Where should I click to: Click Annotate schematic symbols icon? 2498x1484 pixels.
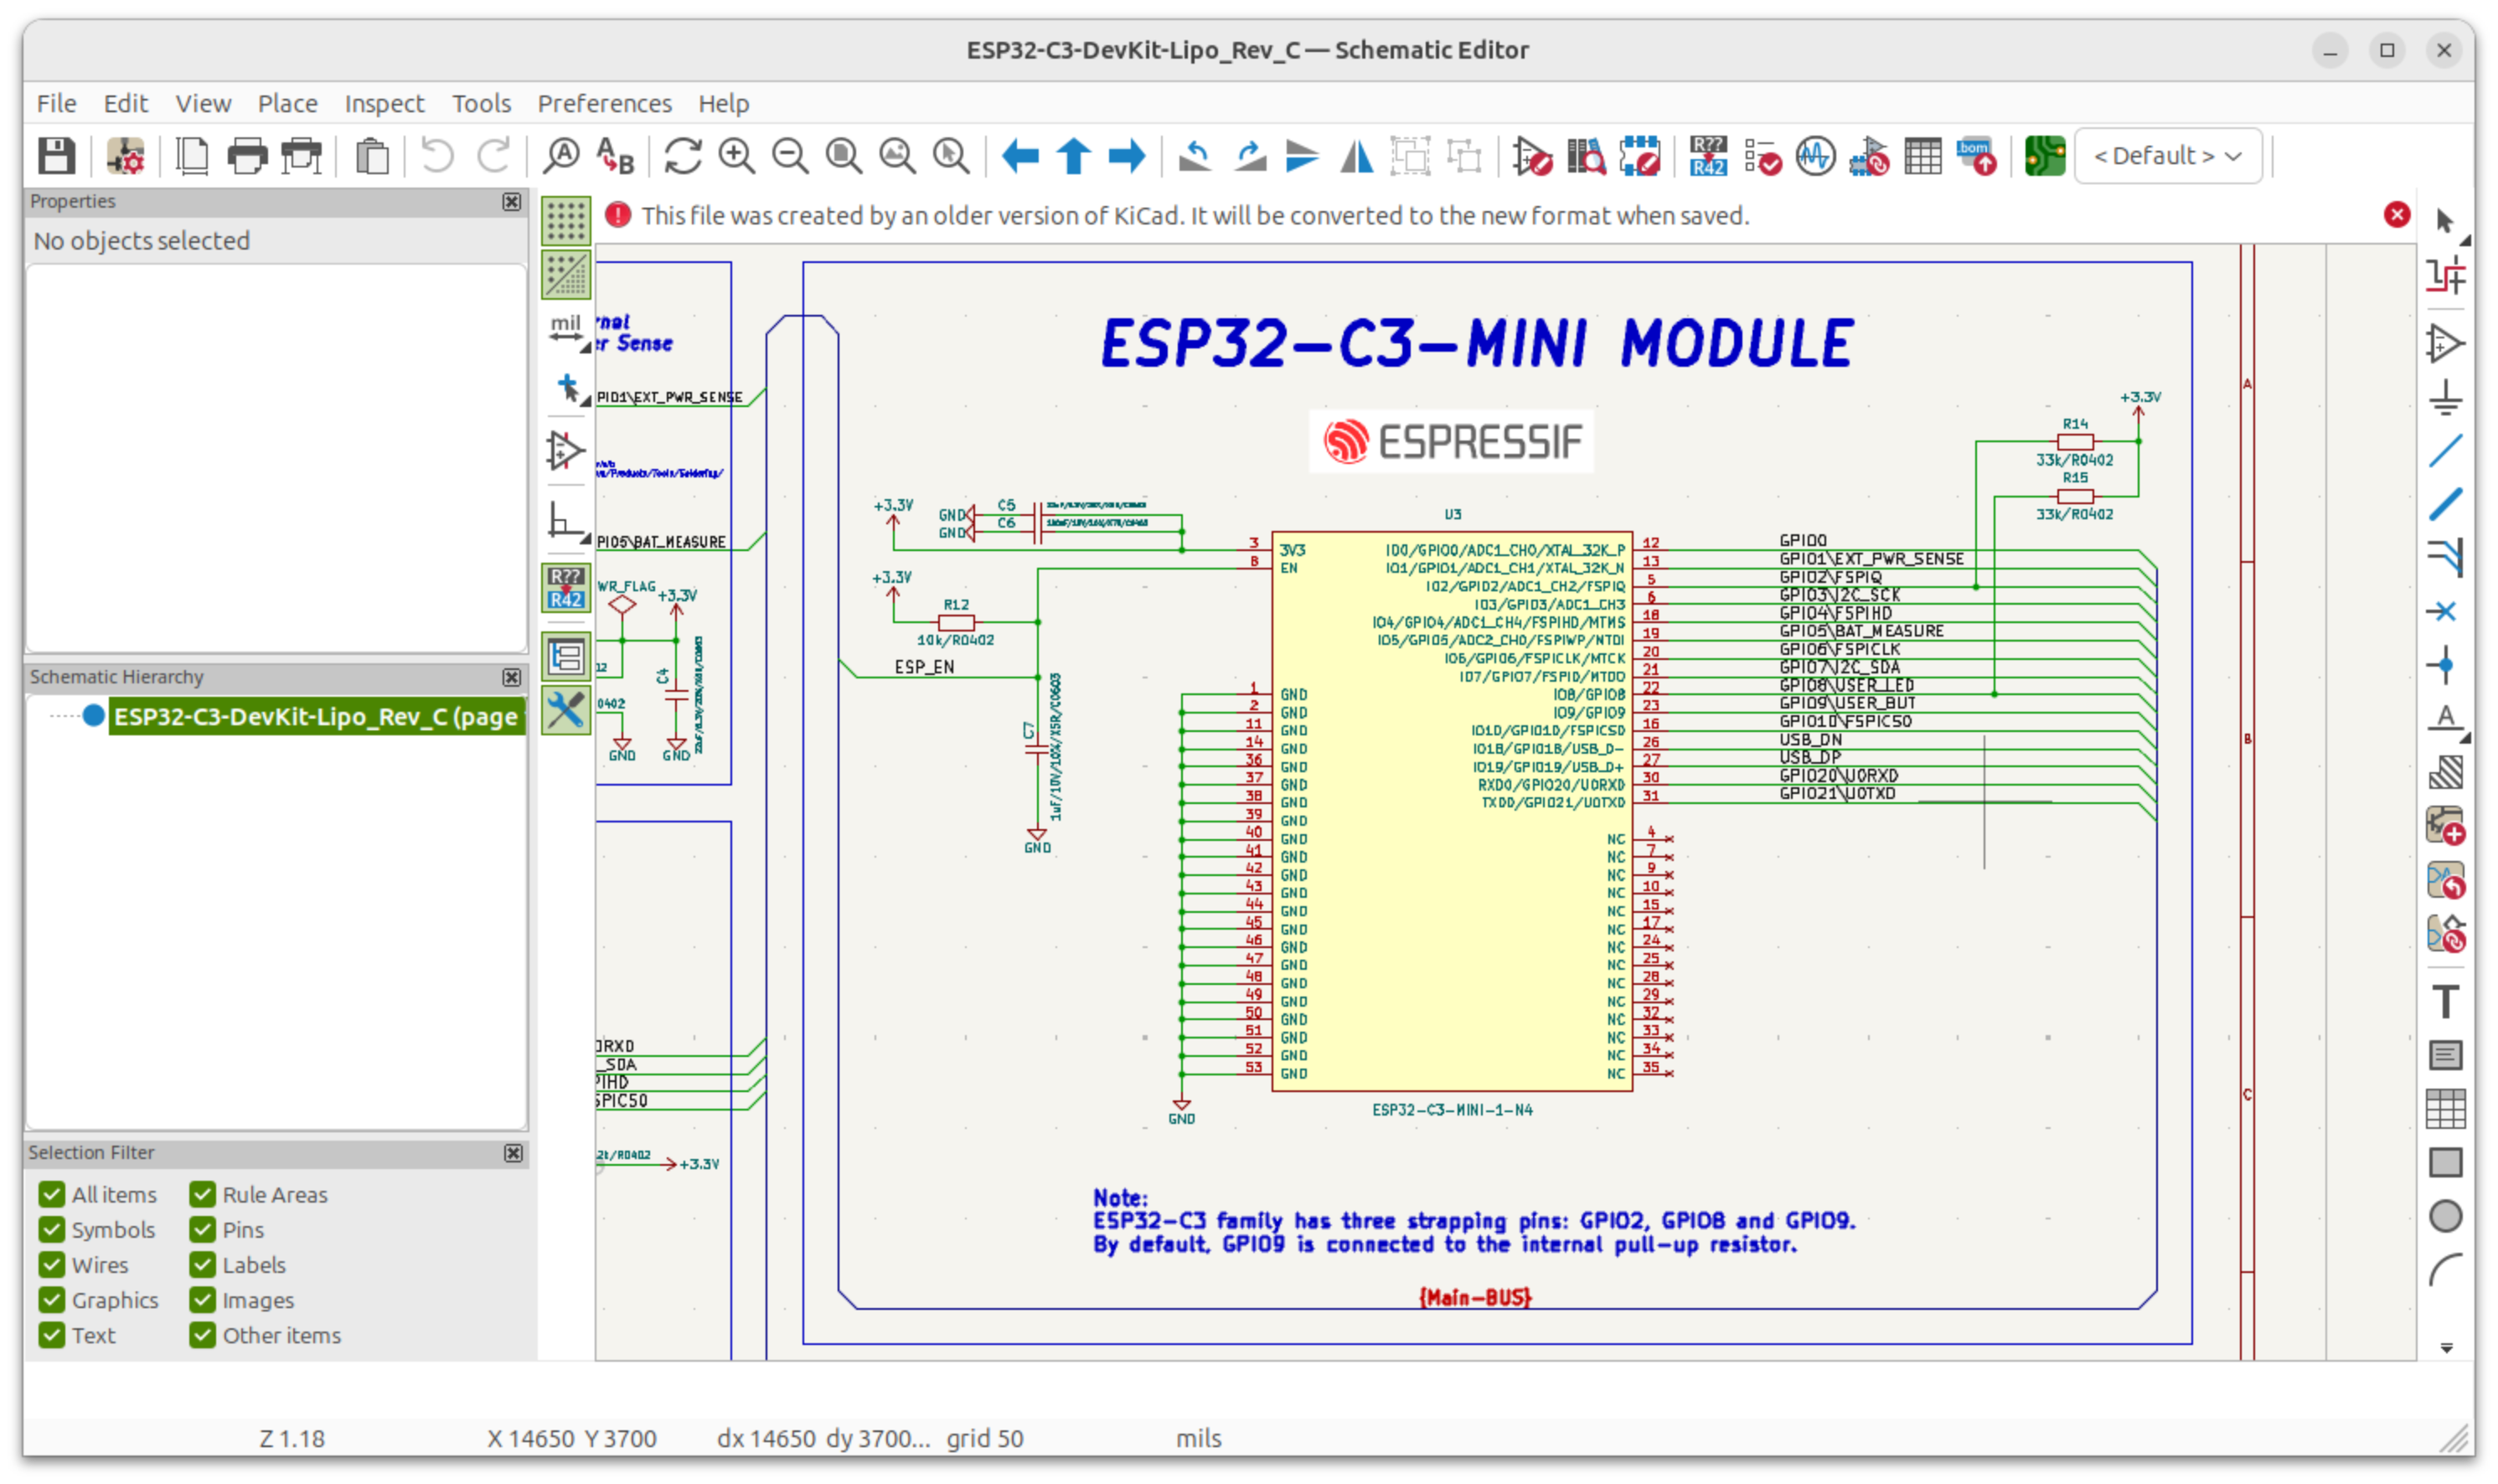[x=1707, y=157]
